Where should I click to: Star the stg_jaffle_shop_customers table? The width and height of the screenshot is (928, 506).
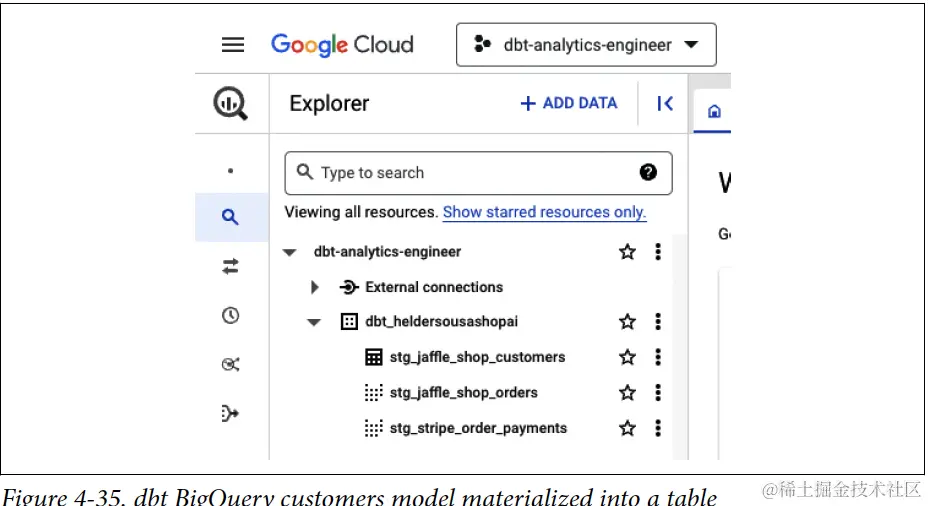627,357
